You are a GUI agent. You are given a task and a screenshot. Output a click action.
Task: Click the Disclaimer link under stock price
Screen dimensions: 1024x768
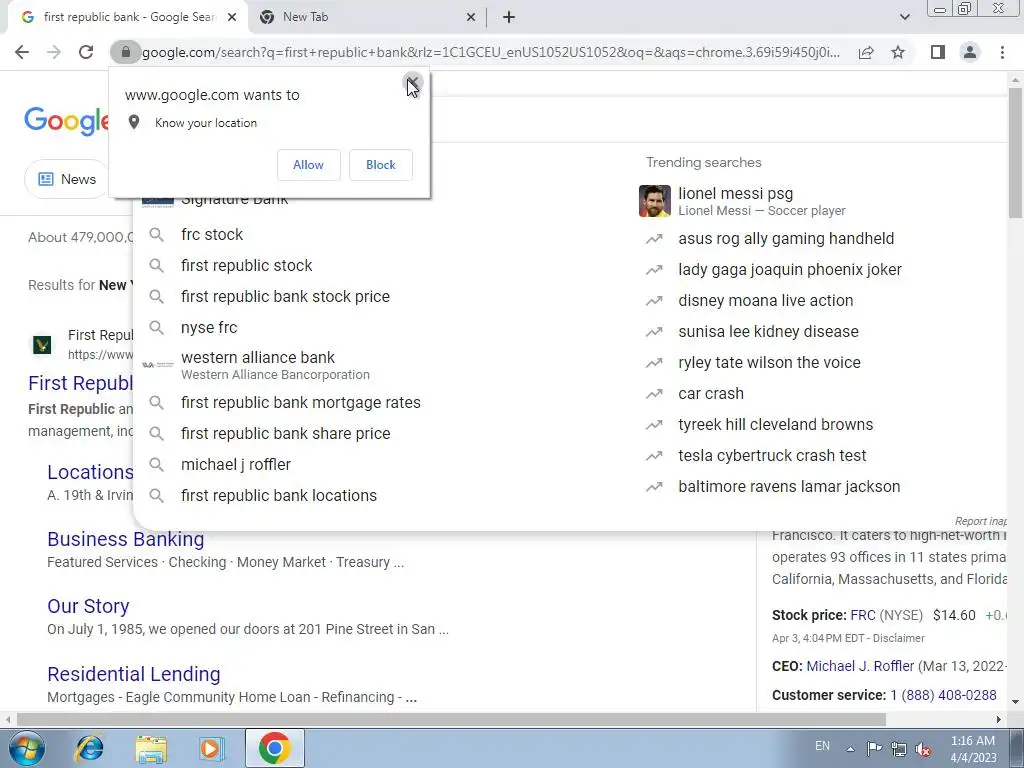click(x=899, y=638)
